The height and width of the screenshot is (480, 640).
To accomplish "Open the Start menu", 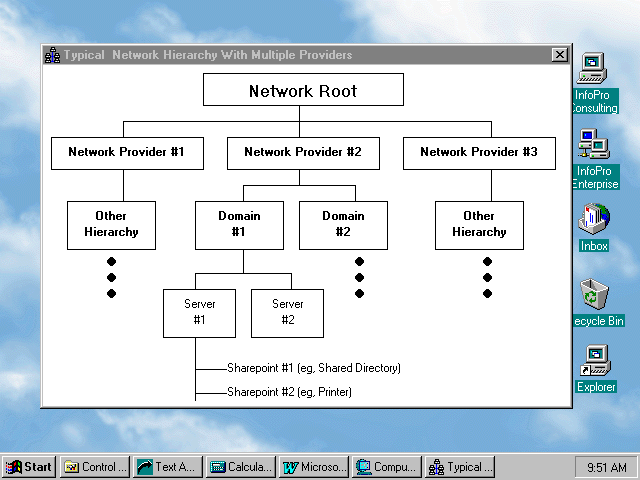I will point(29,467).
